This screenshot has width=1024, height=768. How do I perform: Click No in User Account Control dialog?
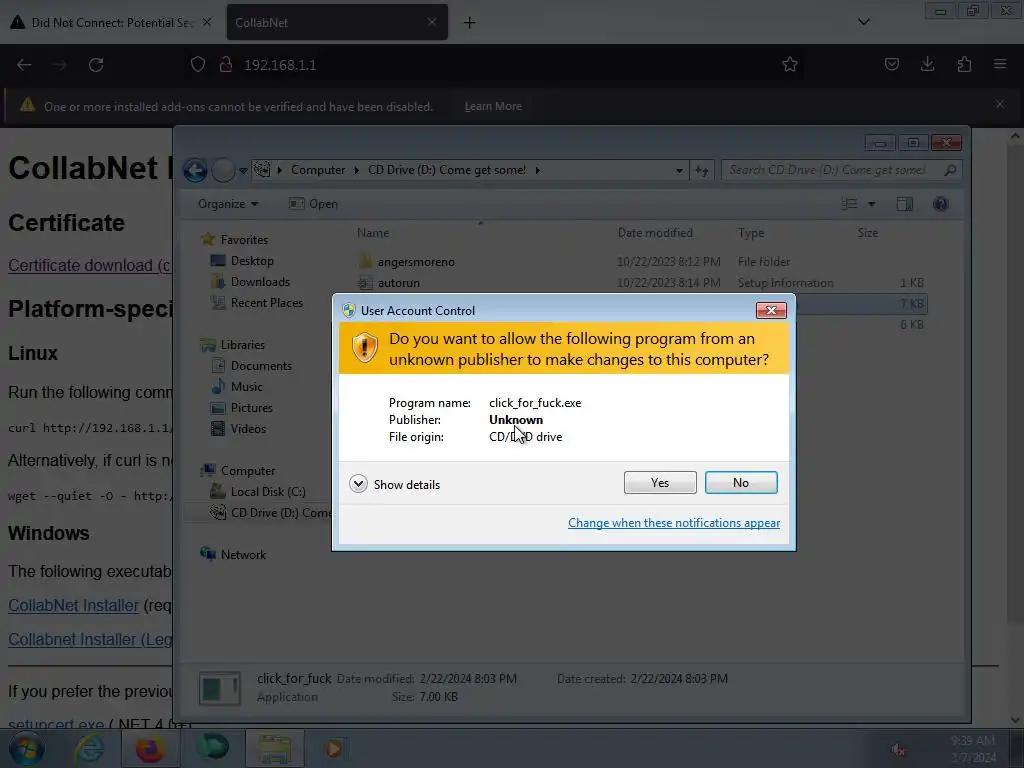click(741, 483)
